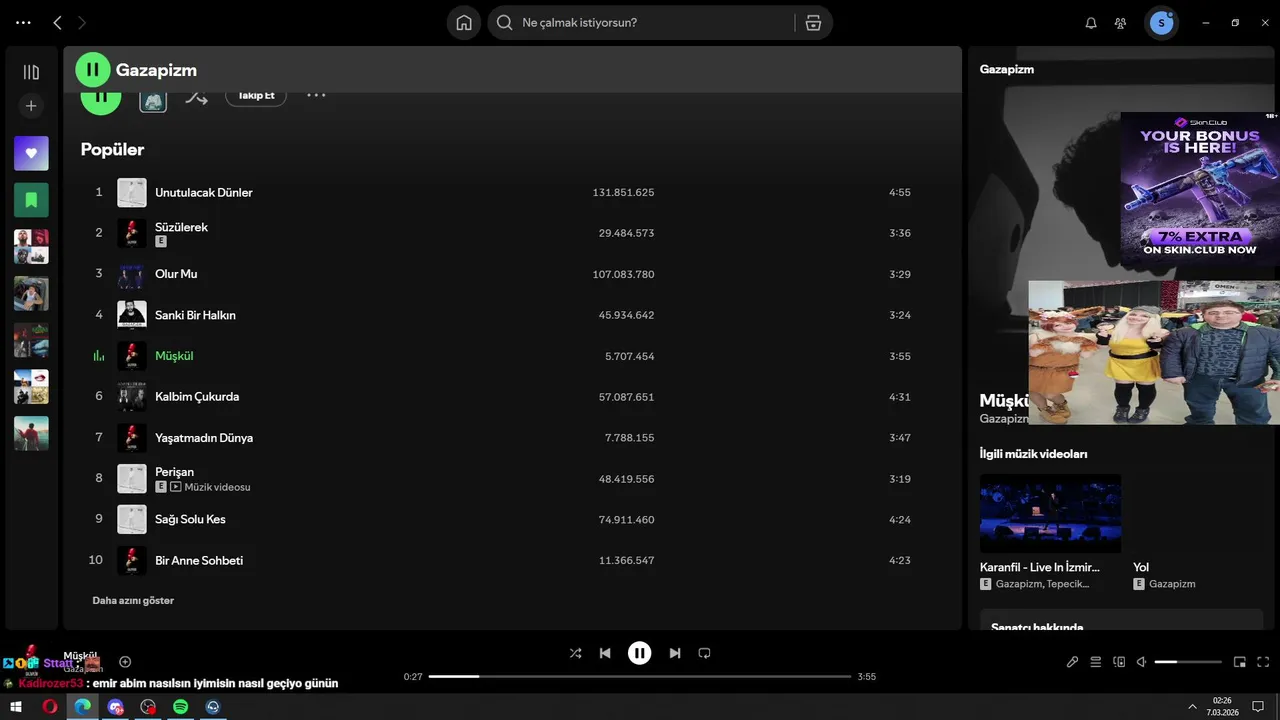Skip to previous track in player
Viewport: 1280px width, 720px height.
[605, 653]
